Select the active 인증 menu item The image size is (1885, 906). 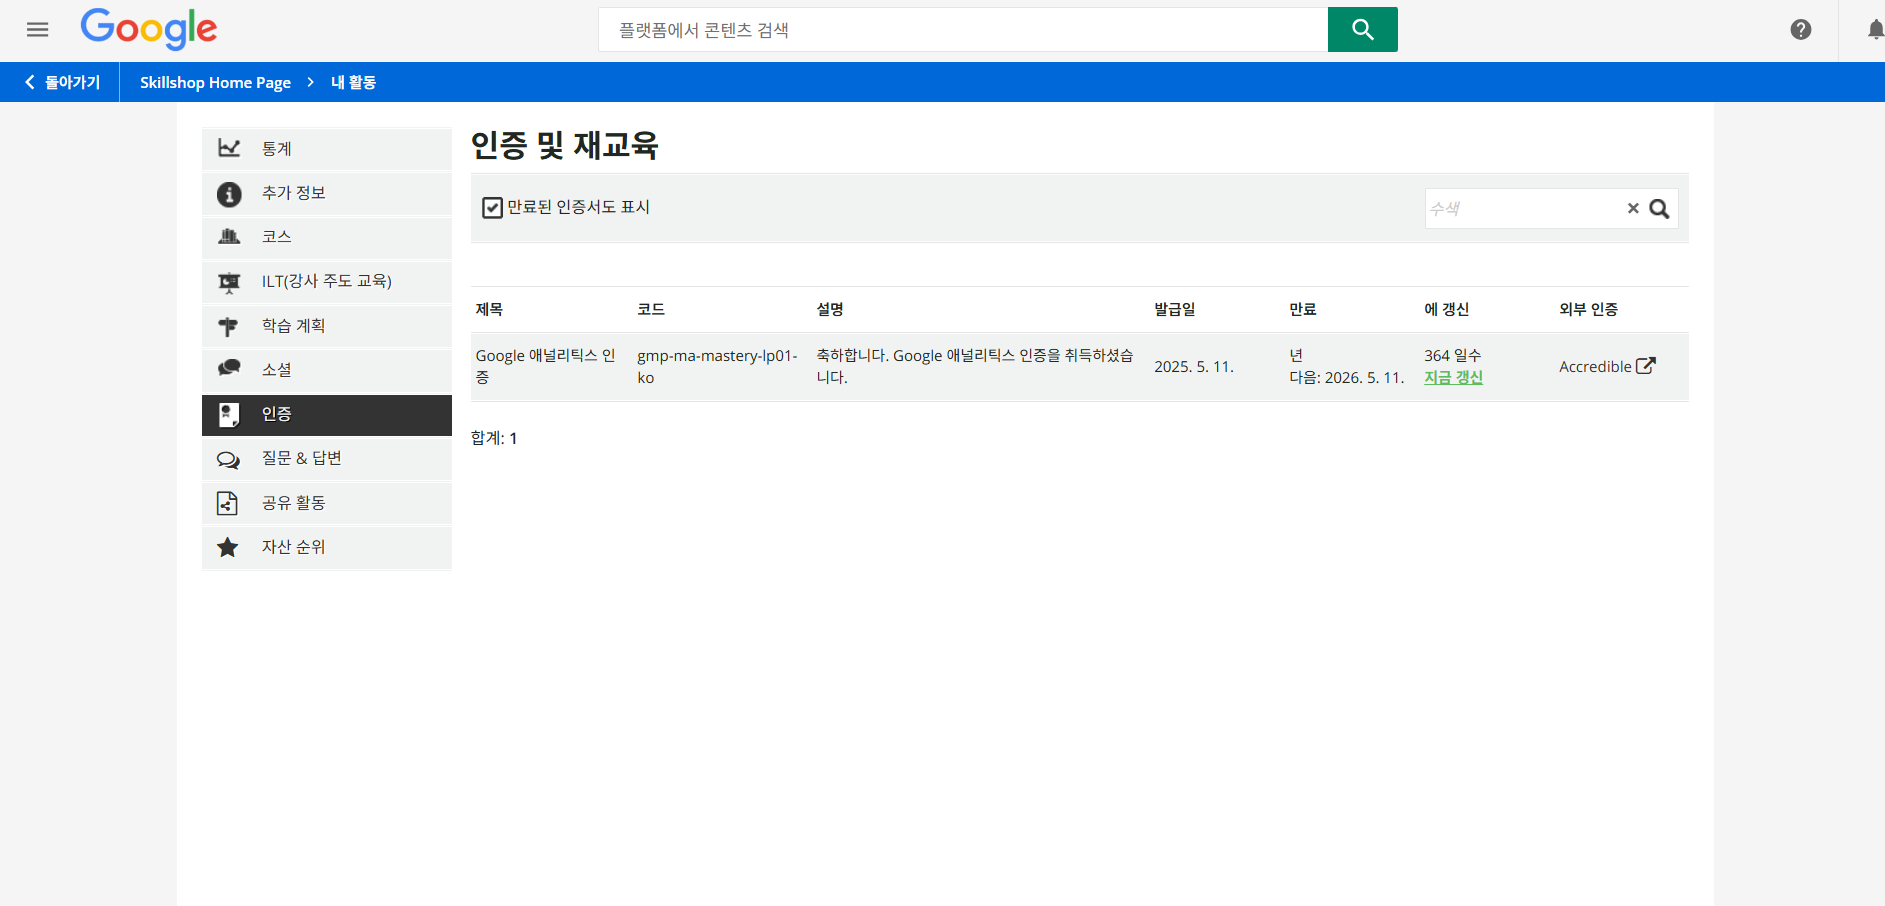(327, 415)
